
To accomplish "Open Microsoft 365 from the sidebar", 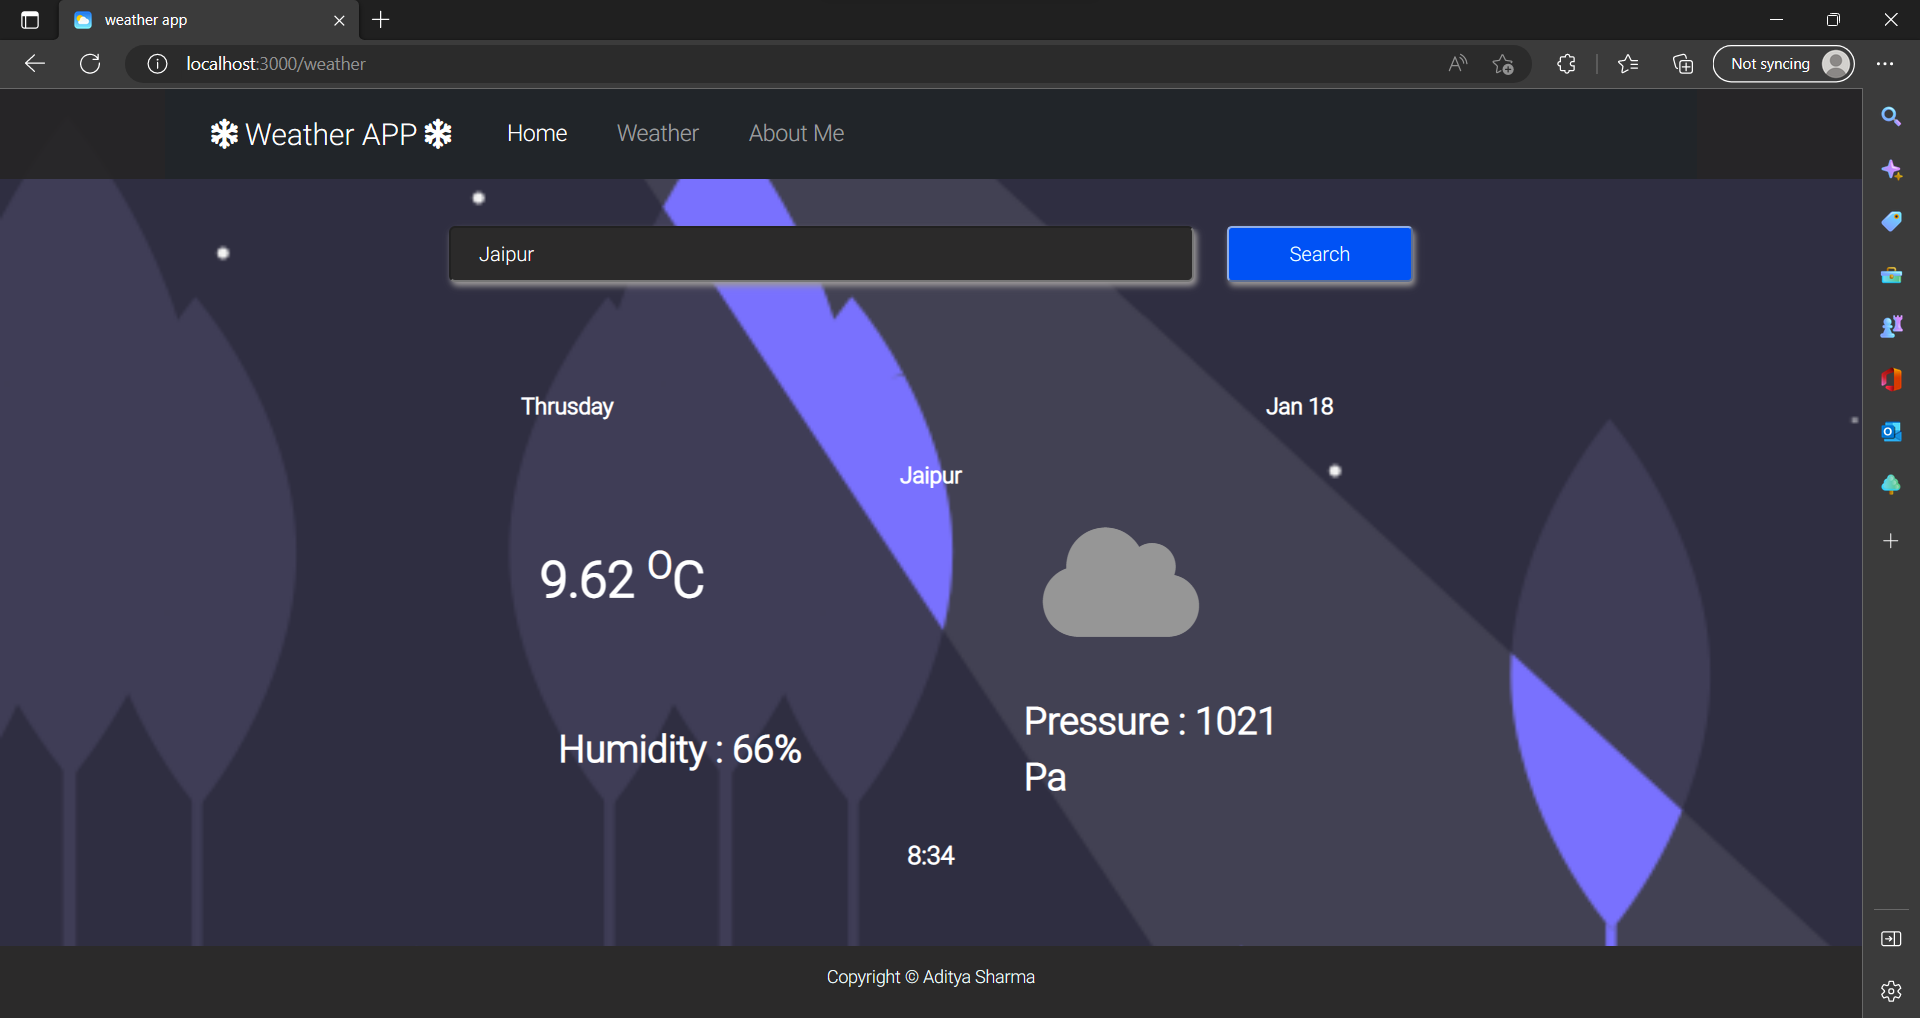I will click(x=1890, y=380).
